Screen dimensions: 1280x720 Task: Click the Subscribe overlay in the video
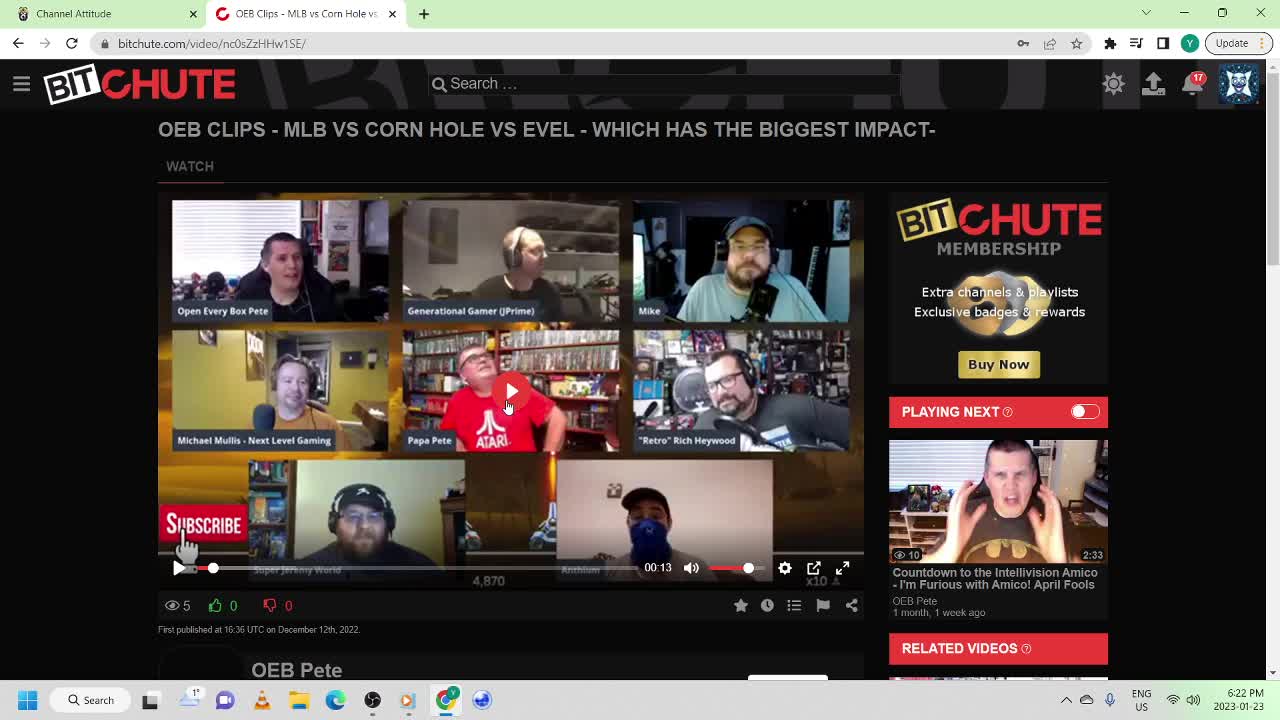point(204,525)
